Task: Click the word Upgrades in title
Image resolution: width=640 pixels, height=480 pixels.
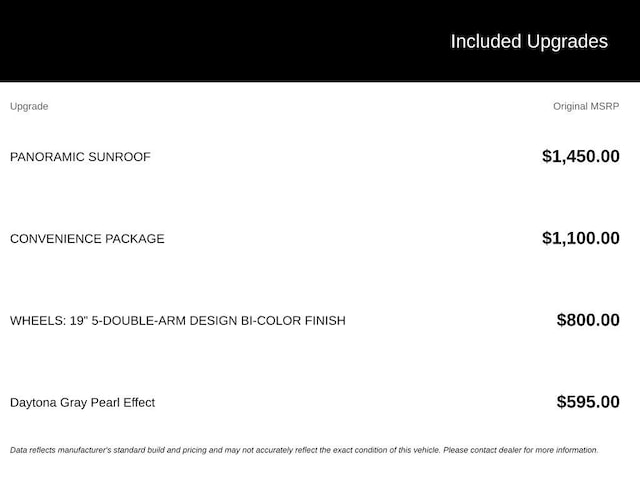Action: tap(567, 42)
